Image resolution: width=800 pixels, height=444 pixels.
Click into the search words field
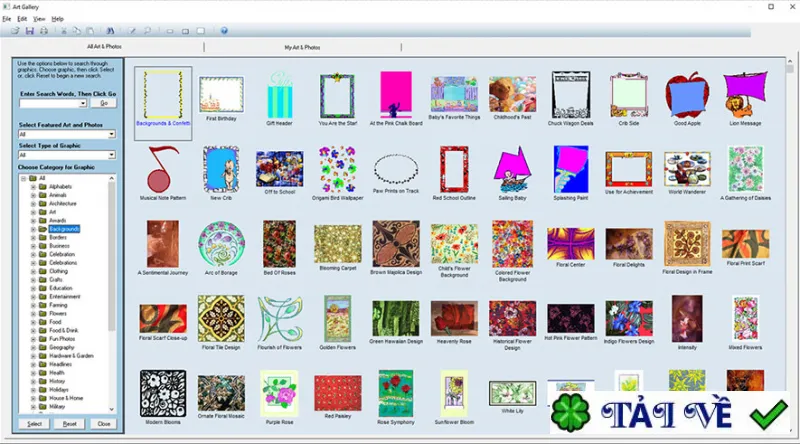click(x=49, y=103)
